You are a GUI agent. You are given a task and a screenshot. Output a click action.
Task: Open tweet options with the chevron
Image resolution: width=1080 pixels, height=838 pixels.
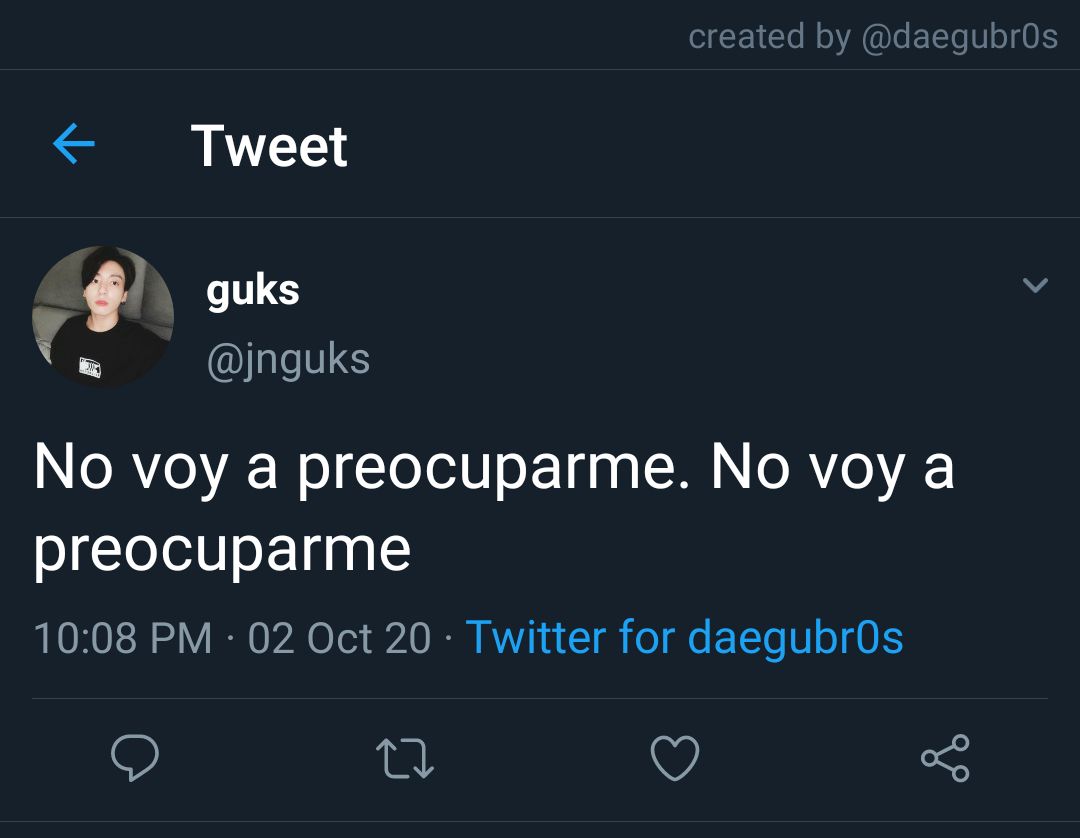coord(1035,284)
